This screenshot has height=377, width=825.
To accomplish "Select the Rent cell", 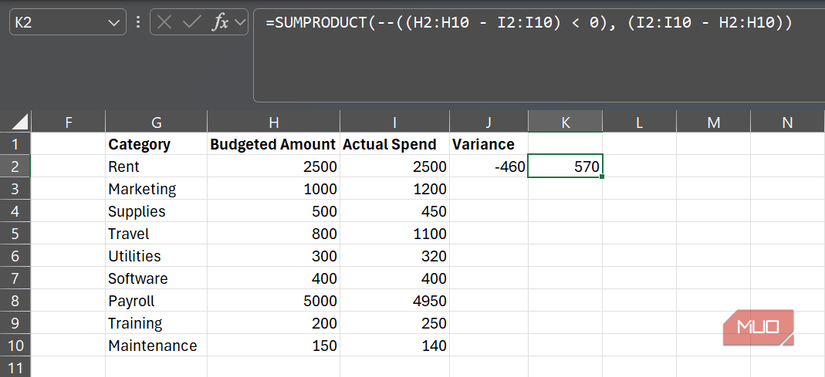I will pyautogui.click(x=156, y=167).
